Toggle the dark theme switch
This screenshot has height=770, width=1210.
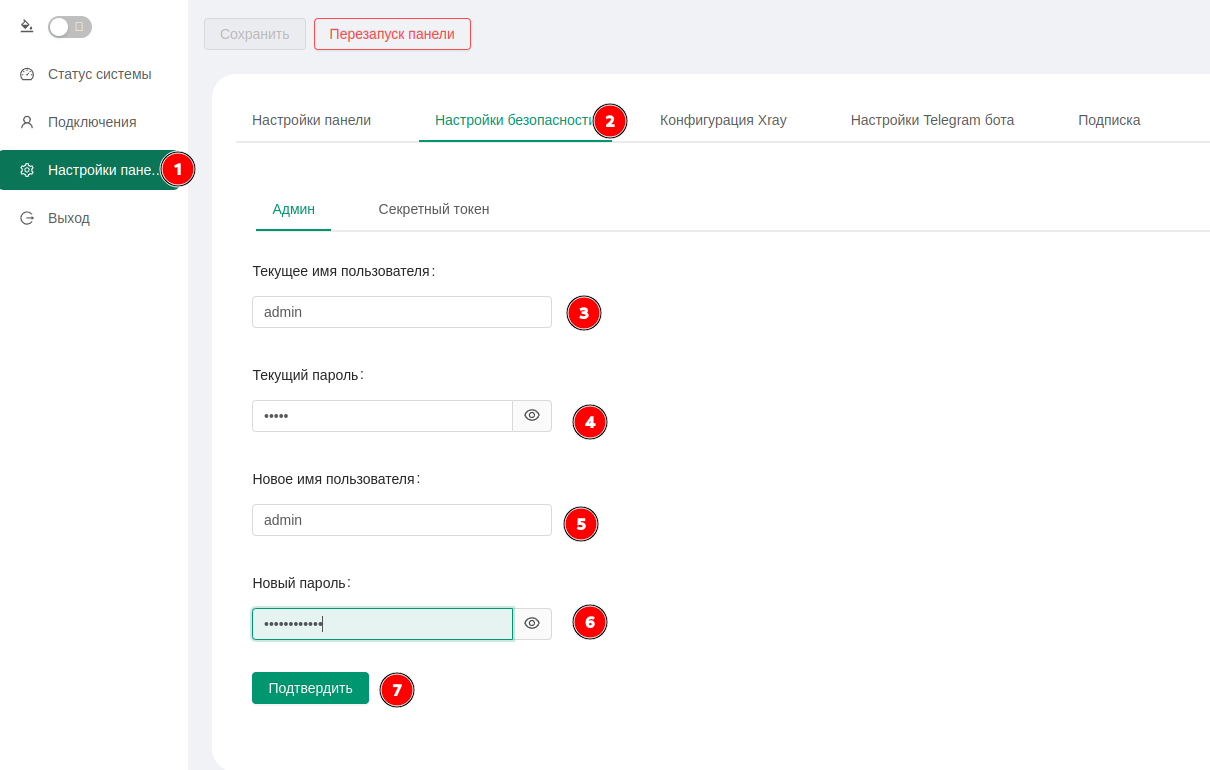(x=70, y=27)
